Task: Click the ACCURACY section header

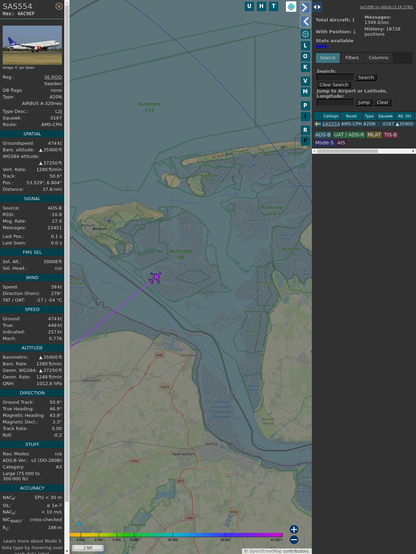Action: point(32,488)
